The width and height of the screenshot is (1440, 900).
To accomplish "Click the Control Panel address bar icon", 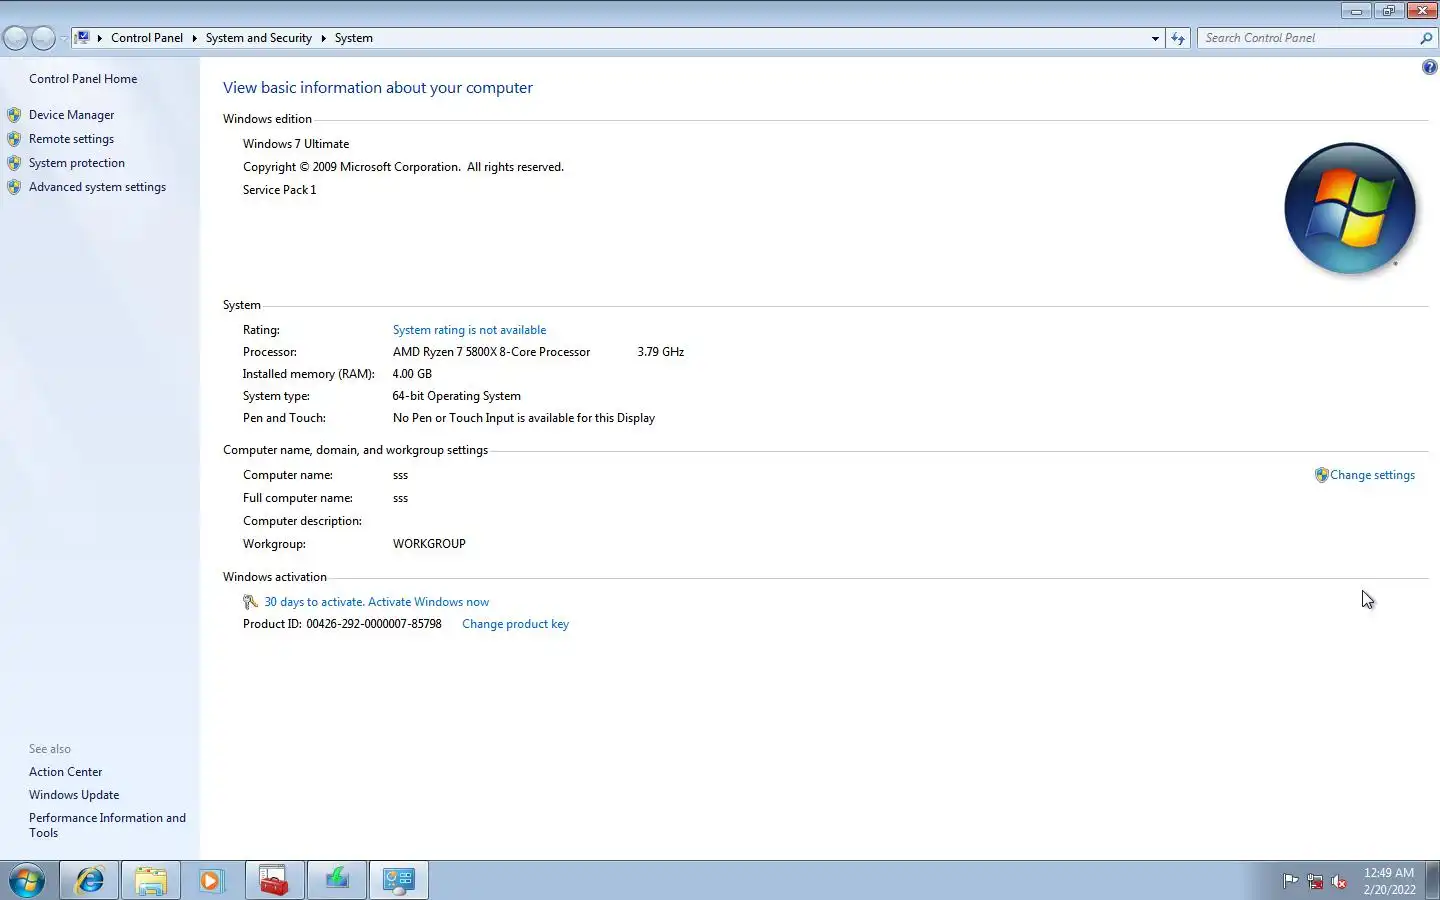I will (83, 38).
